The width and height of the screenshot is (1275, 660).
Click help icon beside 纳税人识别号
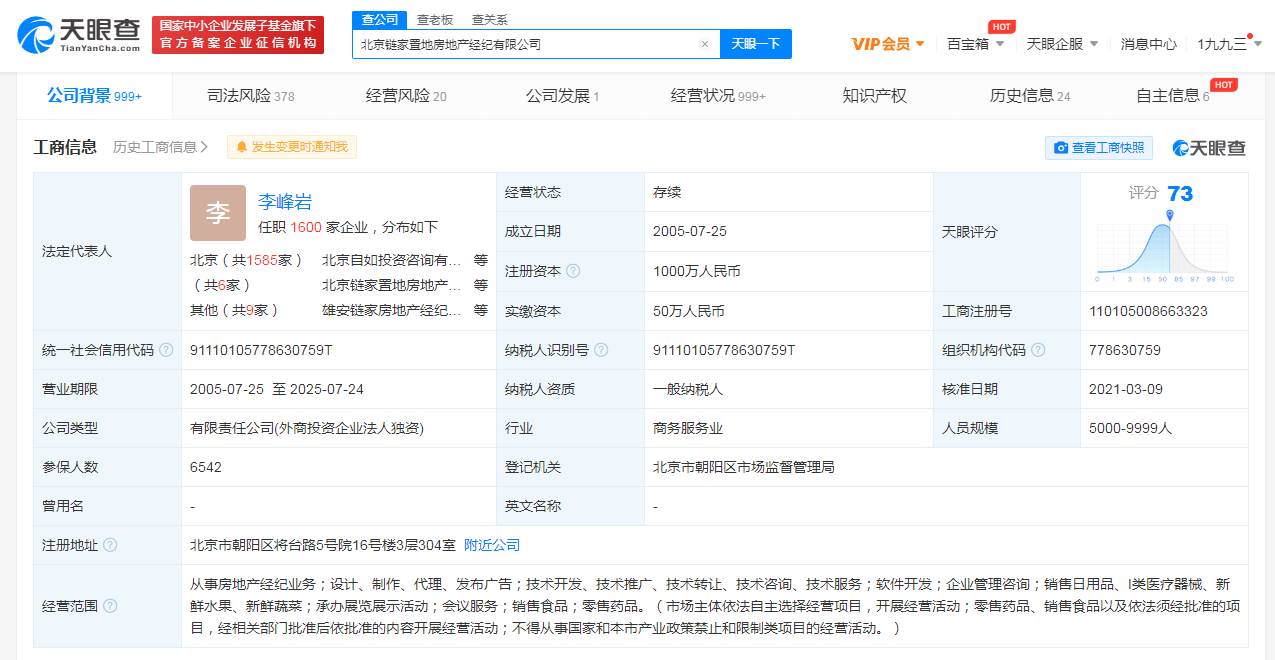tap(601, 350)
